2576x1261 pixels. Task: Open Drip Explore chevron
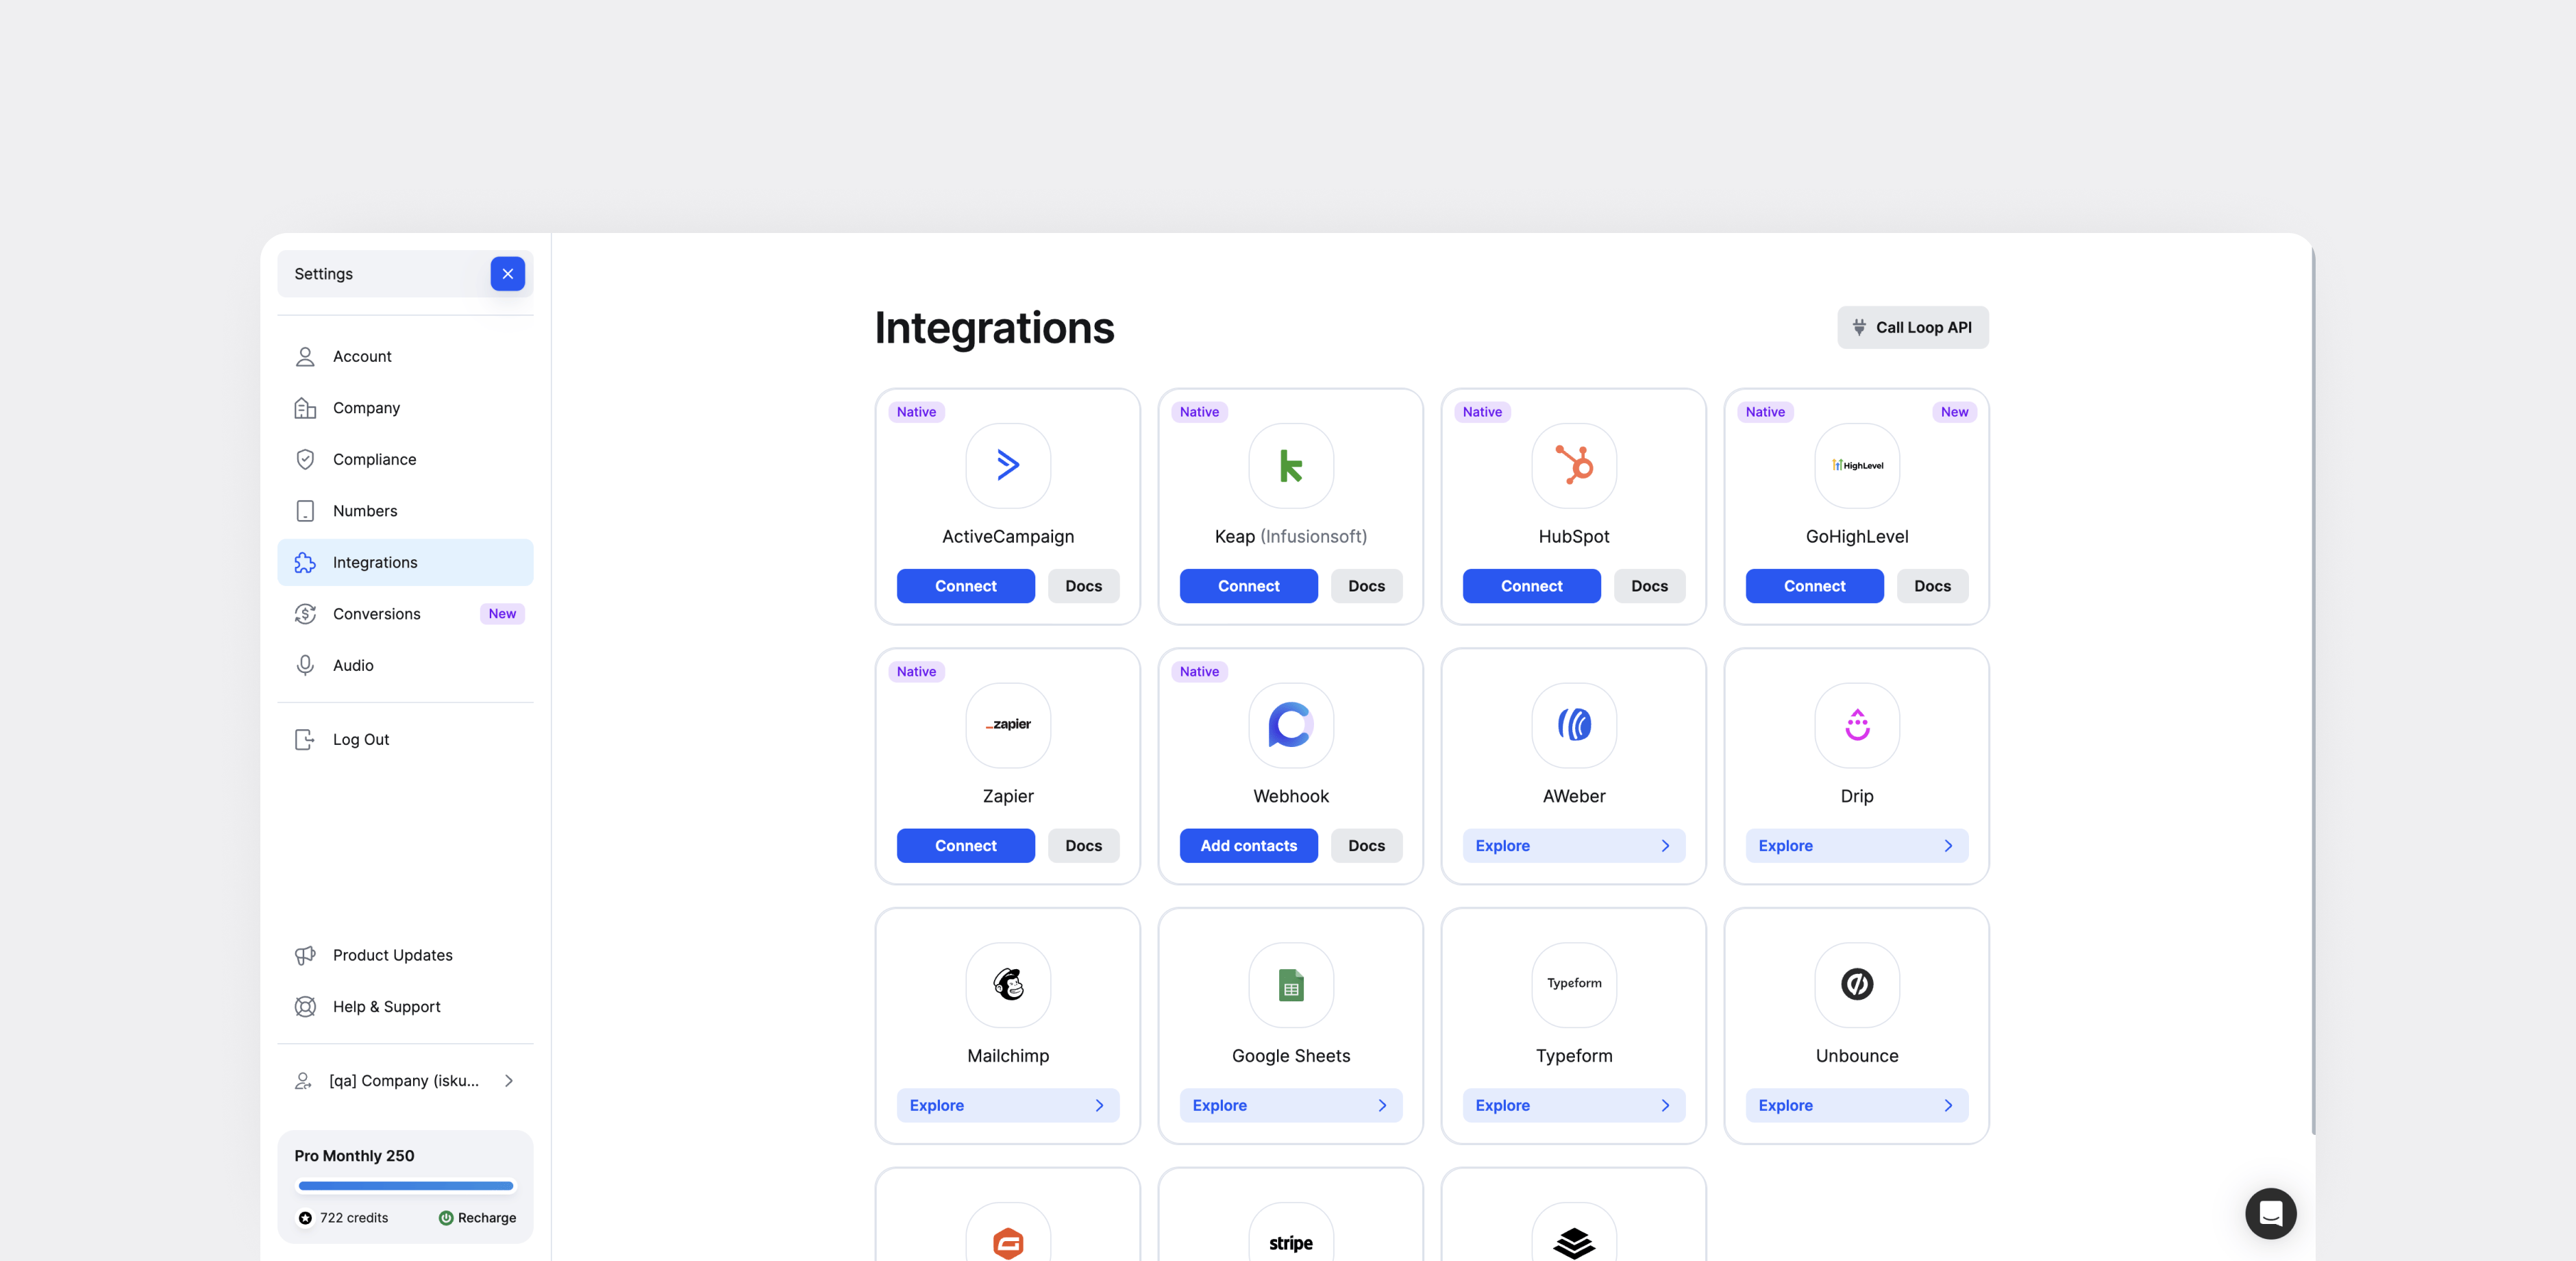coord(1948,846)
